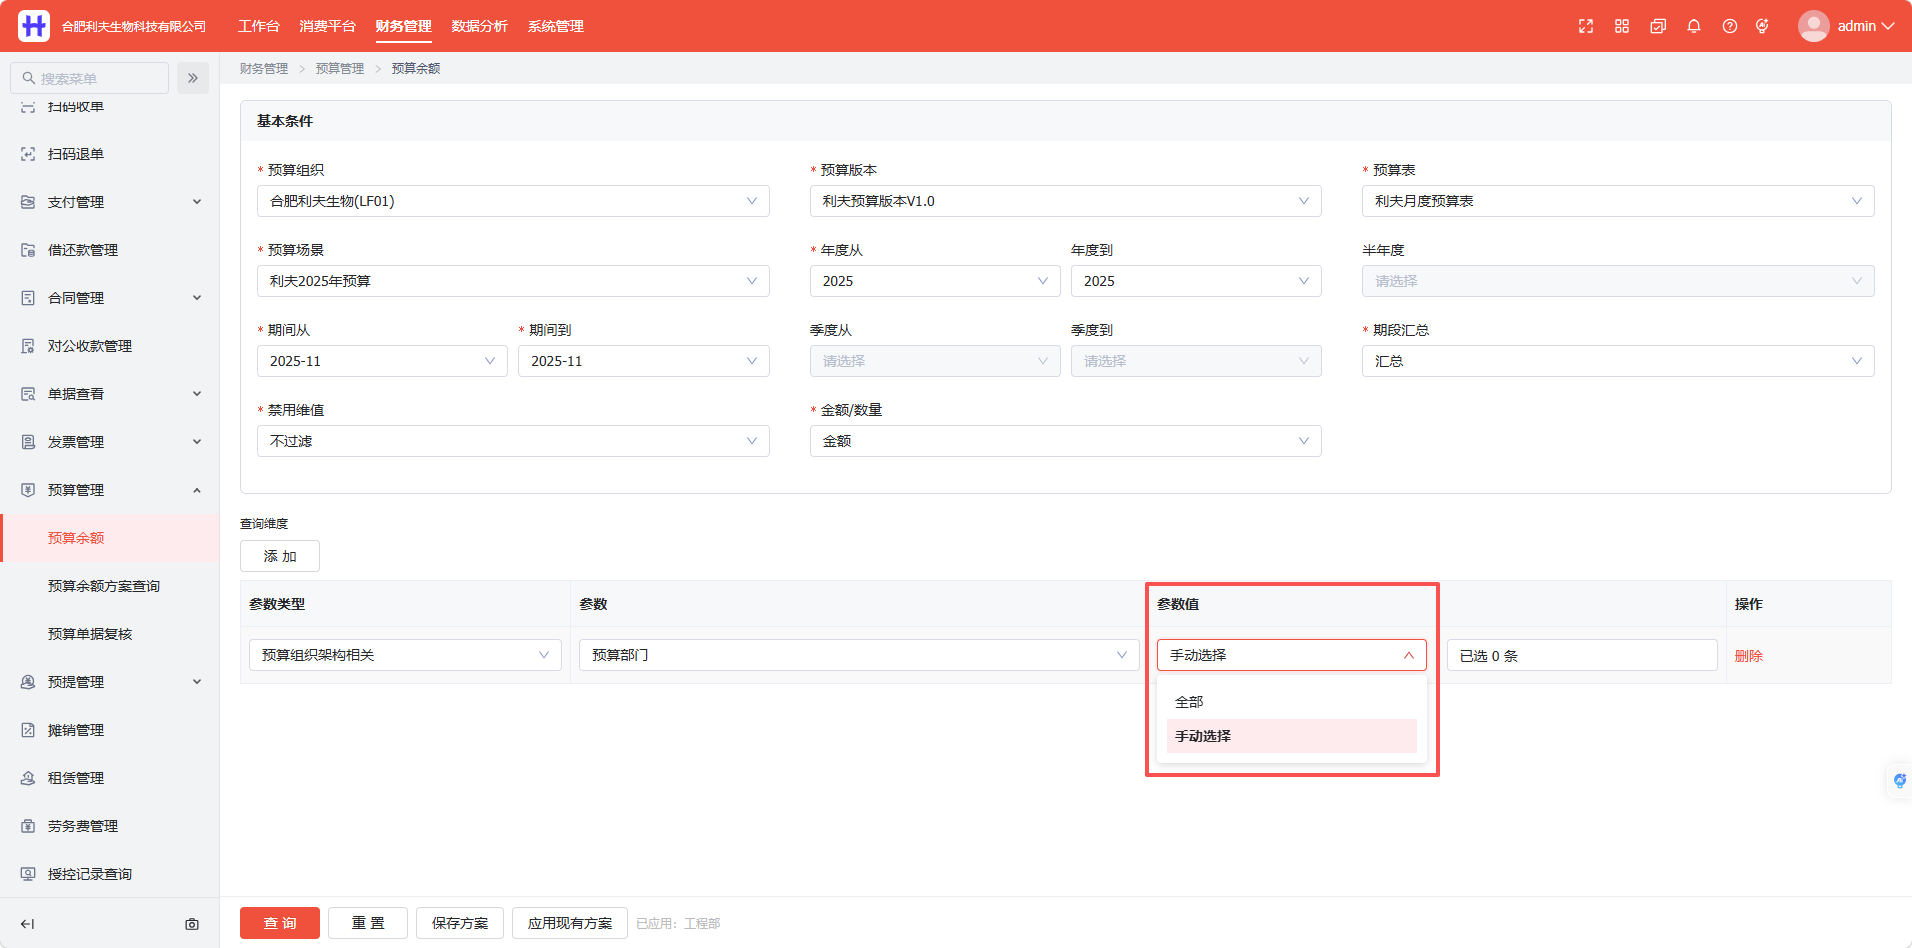
Task: Click the 搜索菜单 search field
Action: pyautogui.click(x=89, y=78)
